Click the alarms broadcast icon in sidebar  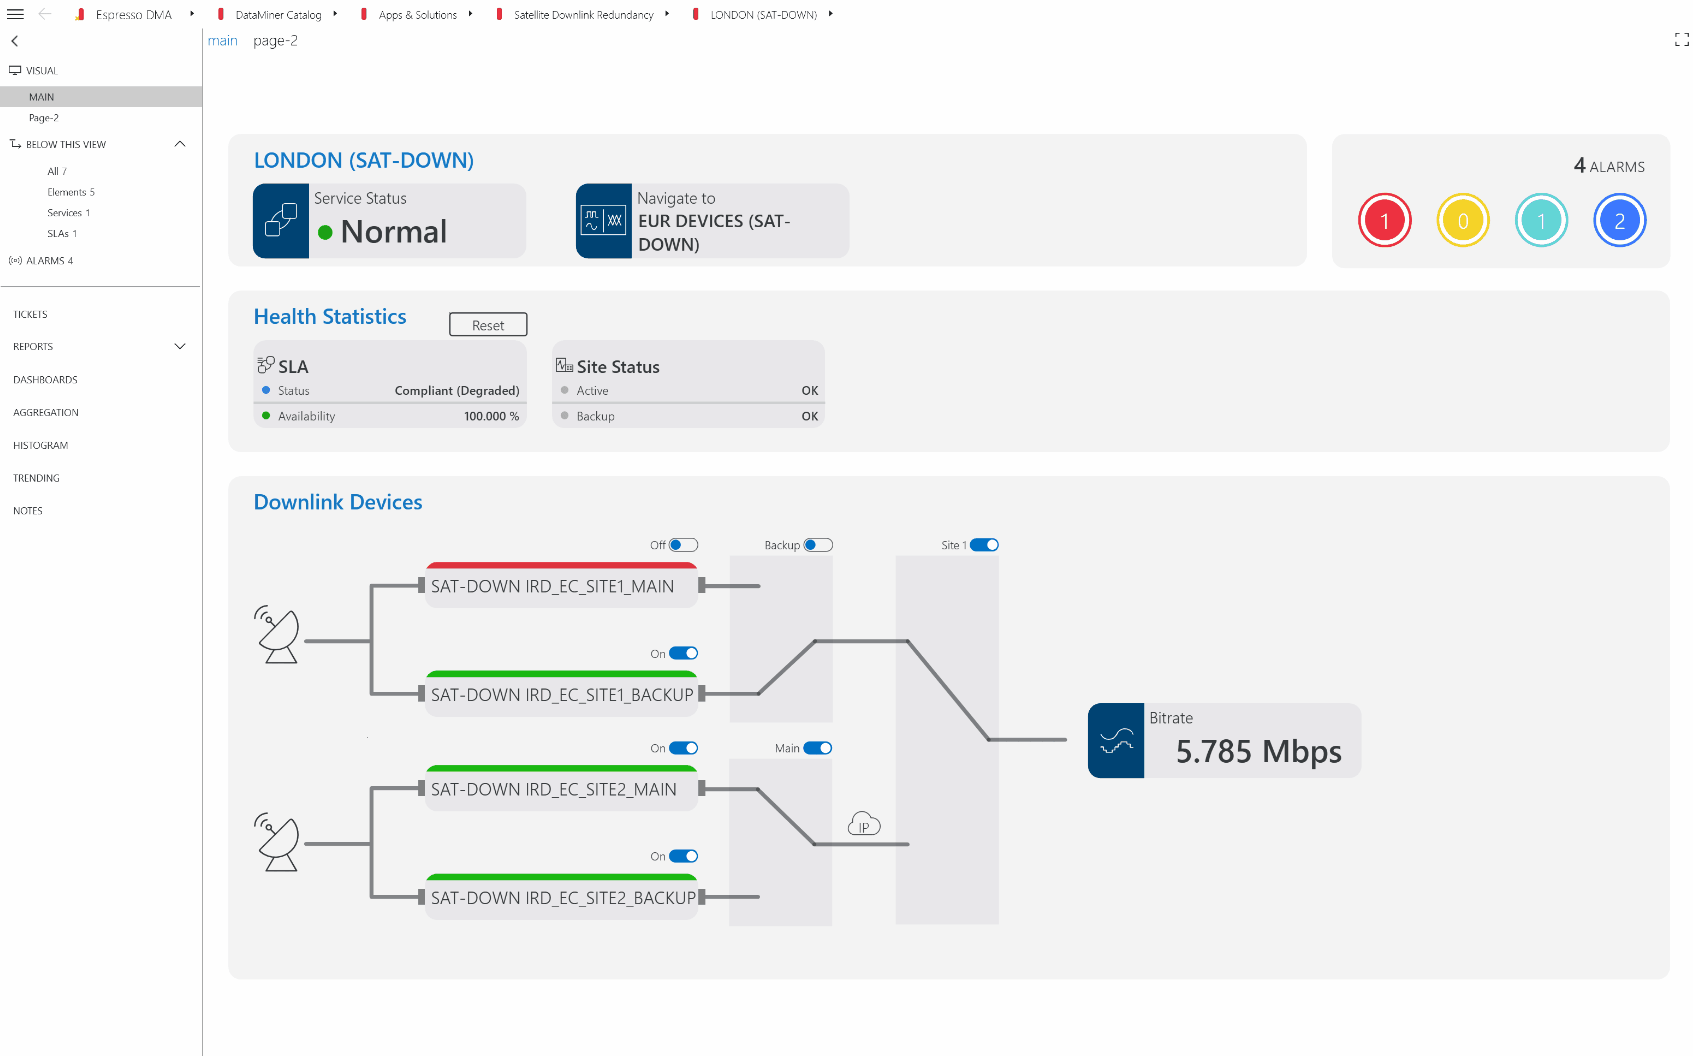(x=15, y=260)
